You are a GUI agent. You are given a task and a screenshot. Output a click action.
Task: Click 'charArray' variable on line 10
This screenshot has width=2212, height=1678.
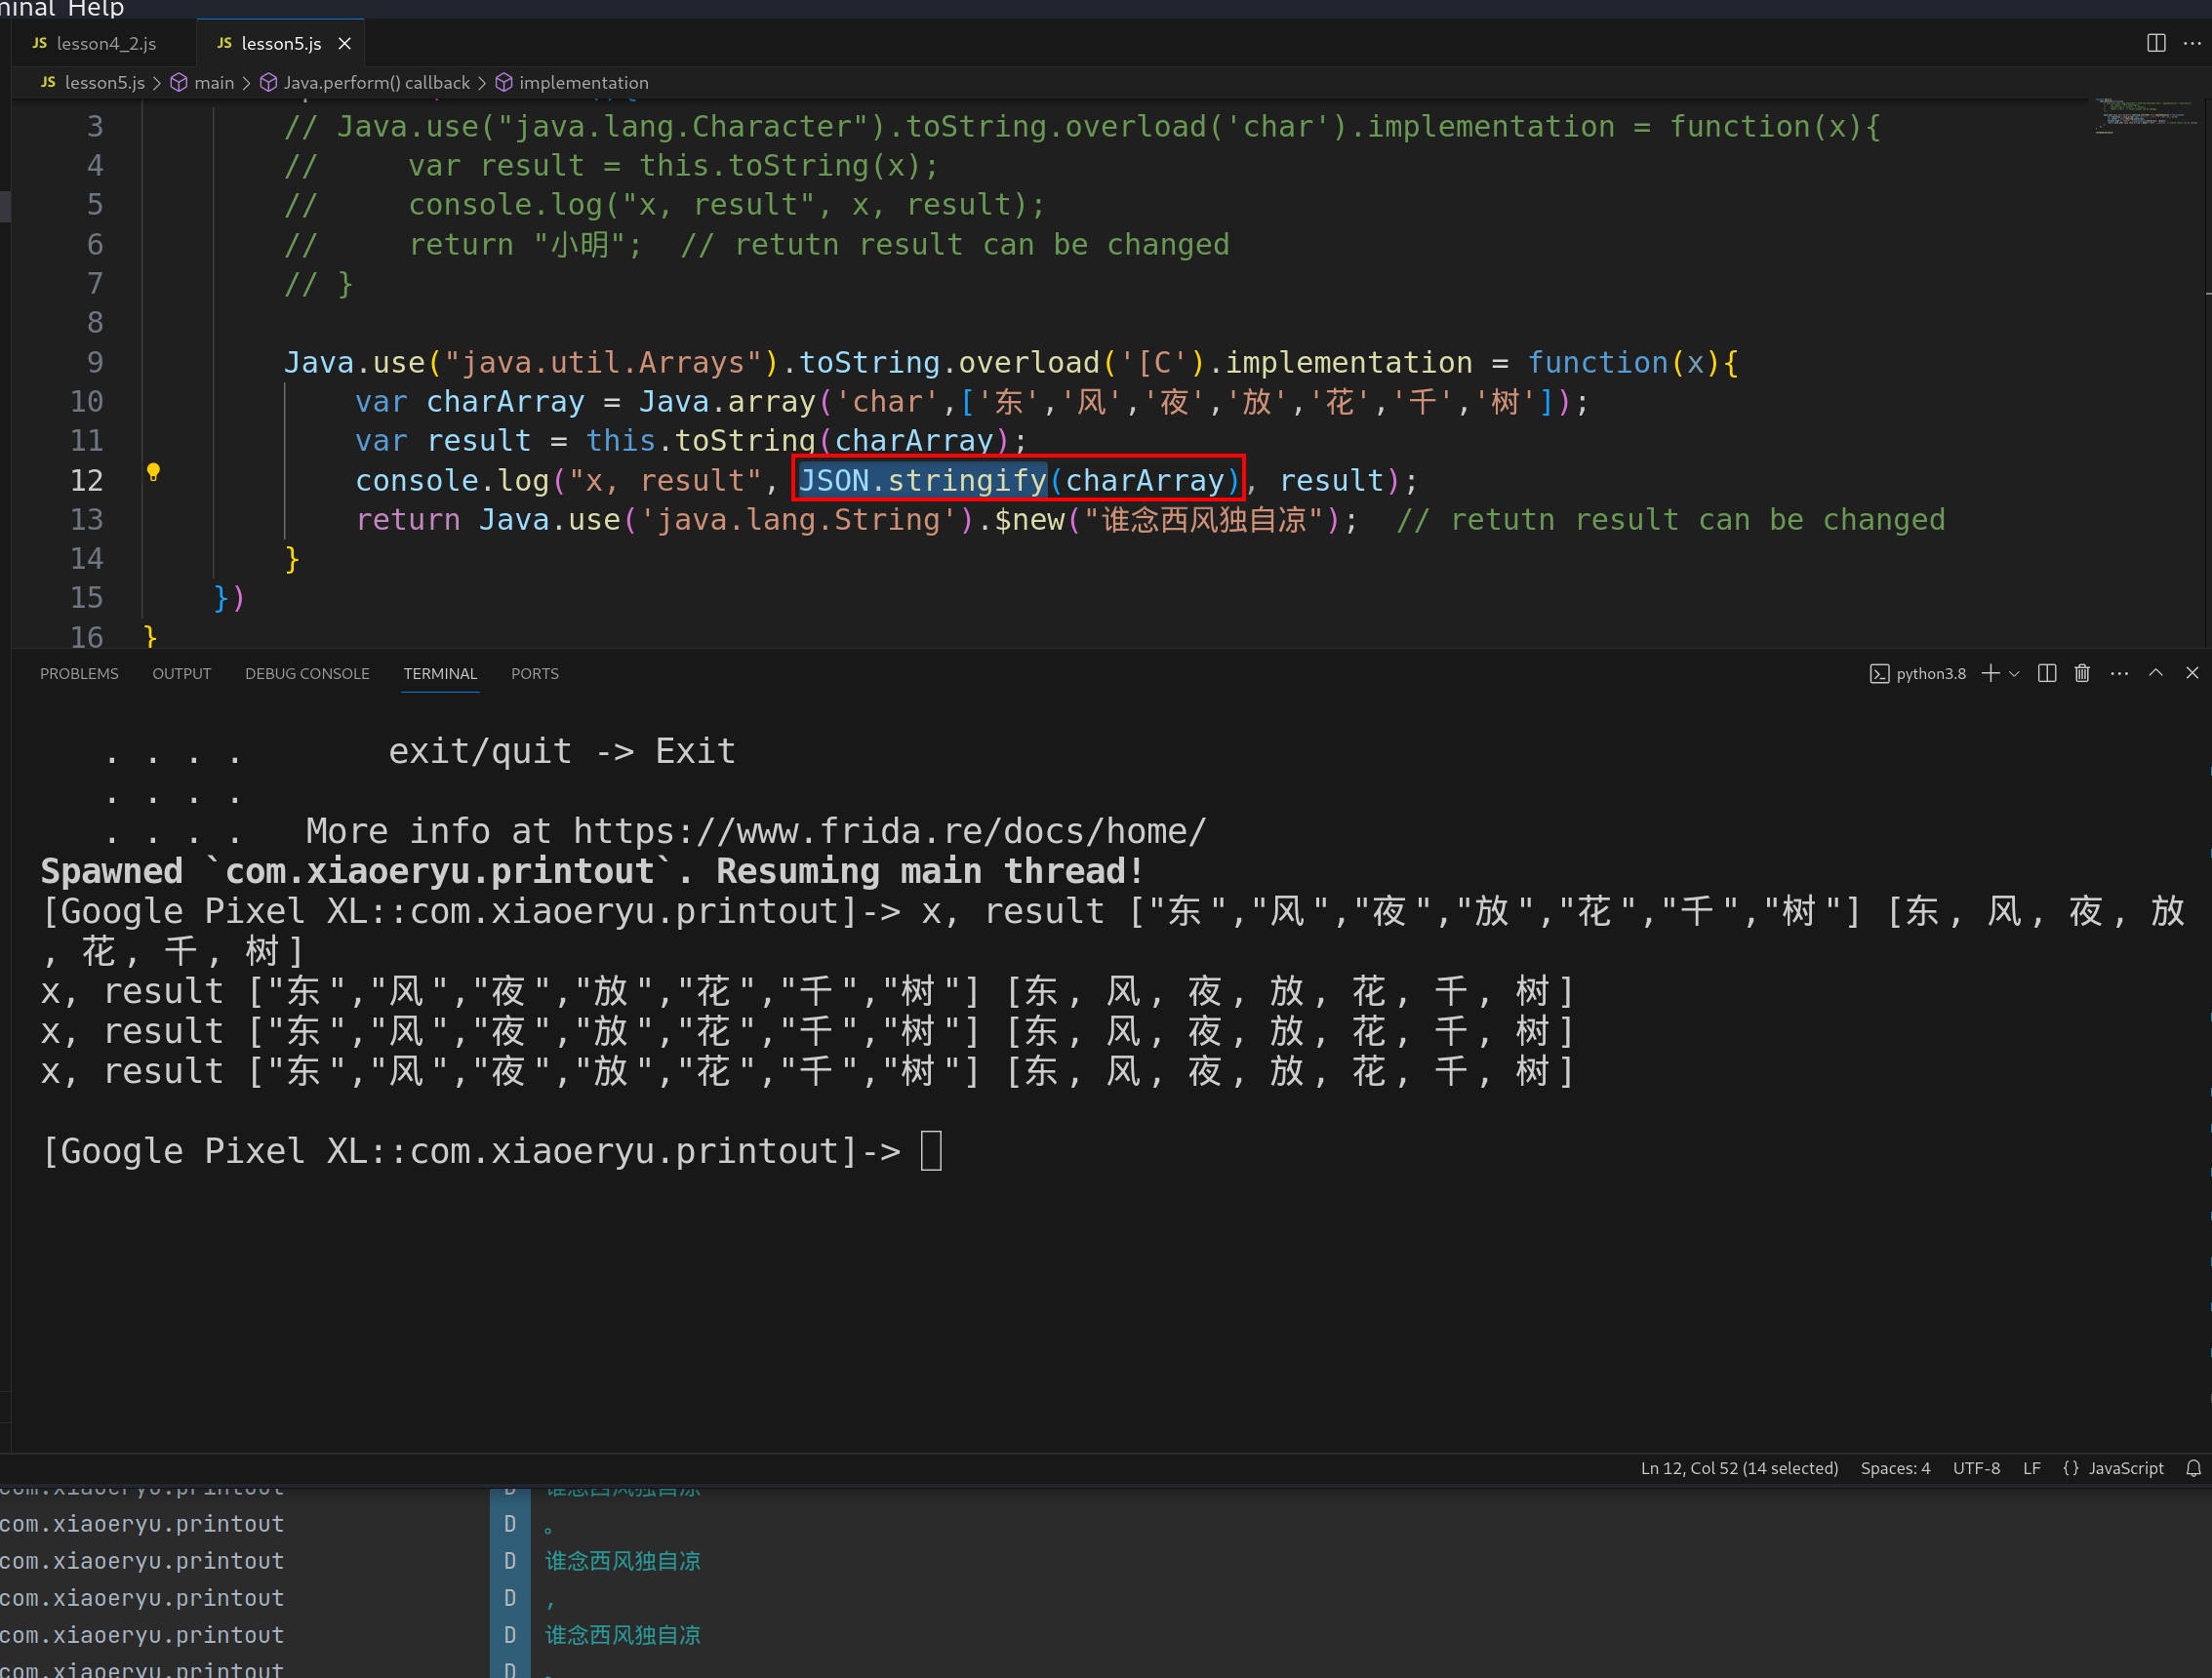pyautogui.click(x=505, y=401)
